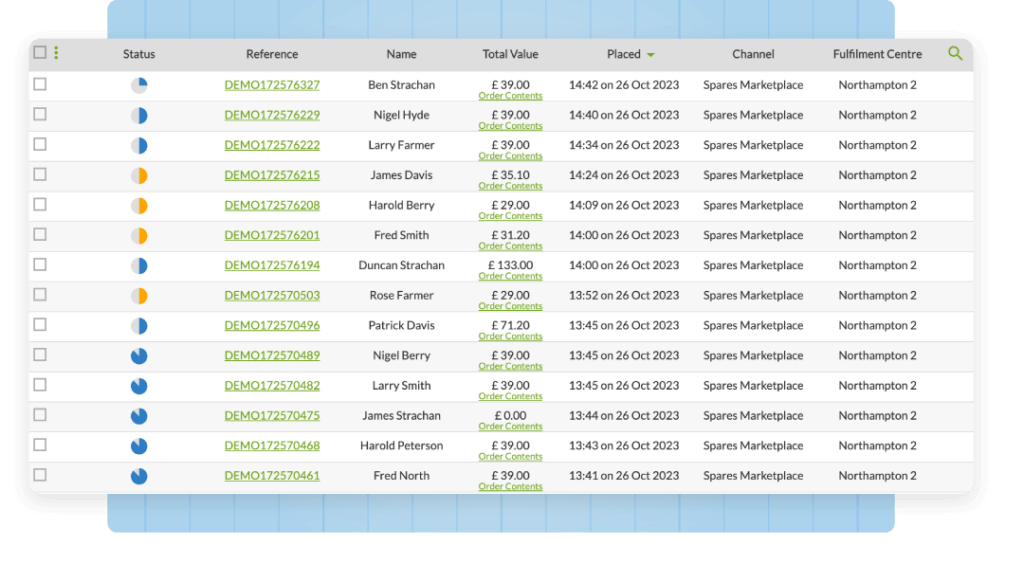Click blue status icon for James Strachan
Viewport: 1024px width, 564px height.
(139, 416)
